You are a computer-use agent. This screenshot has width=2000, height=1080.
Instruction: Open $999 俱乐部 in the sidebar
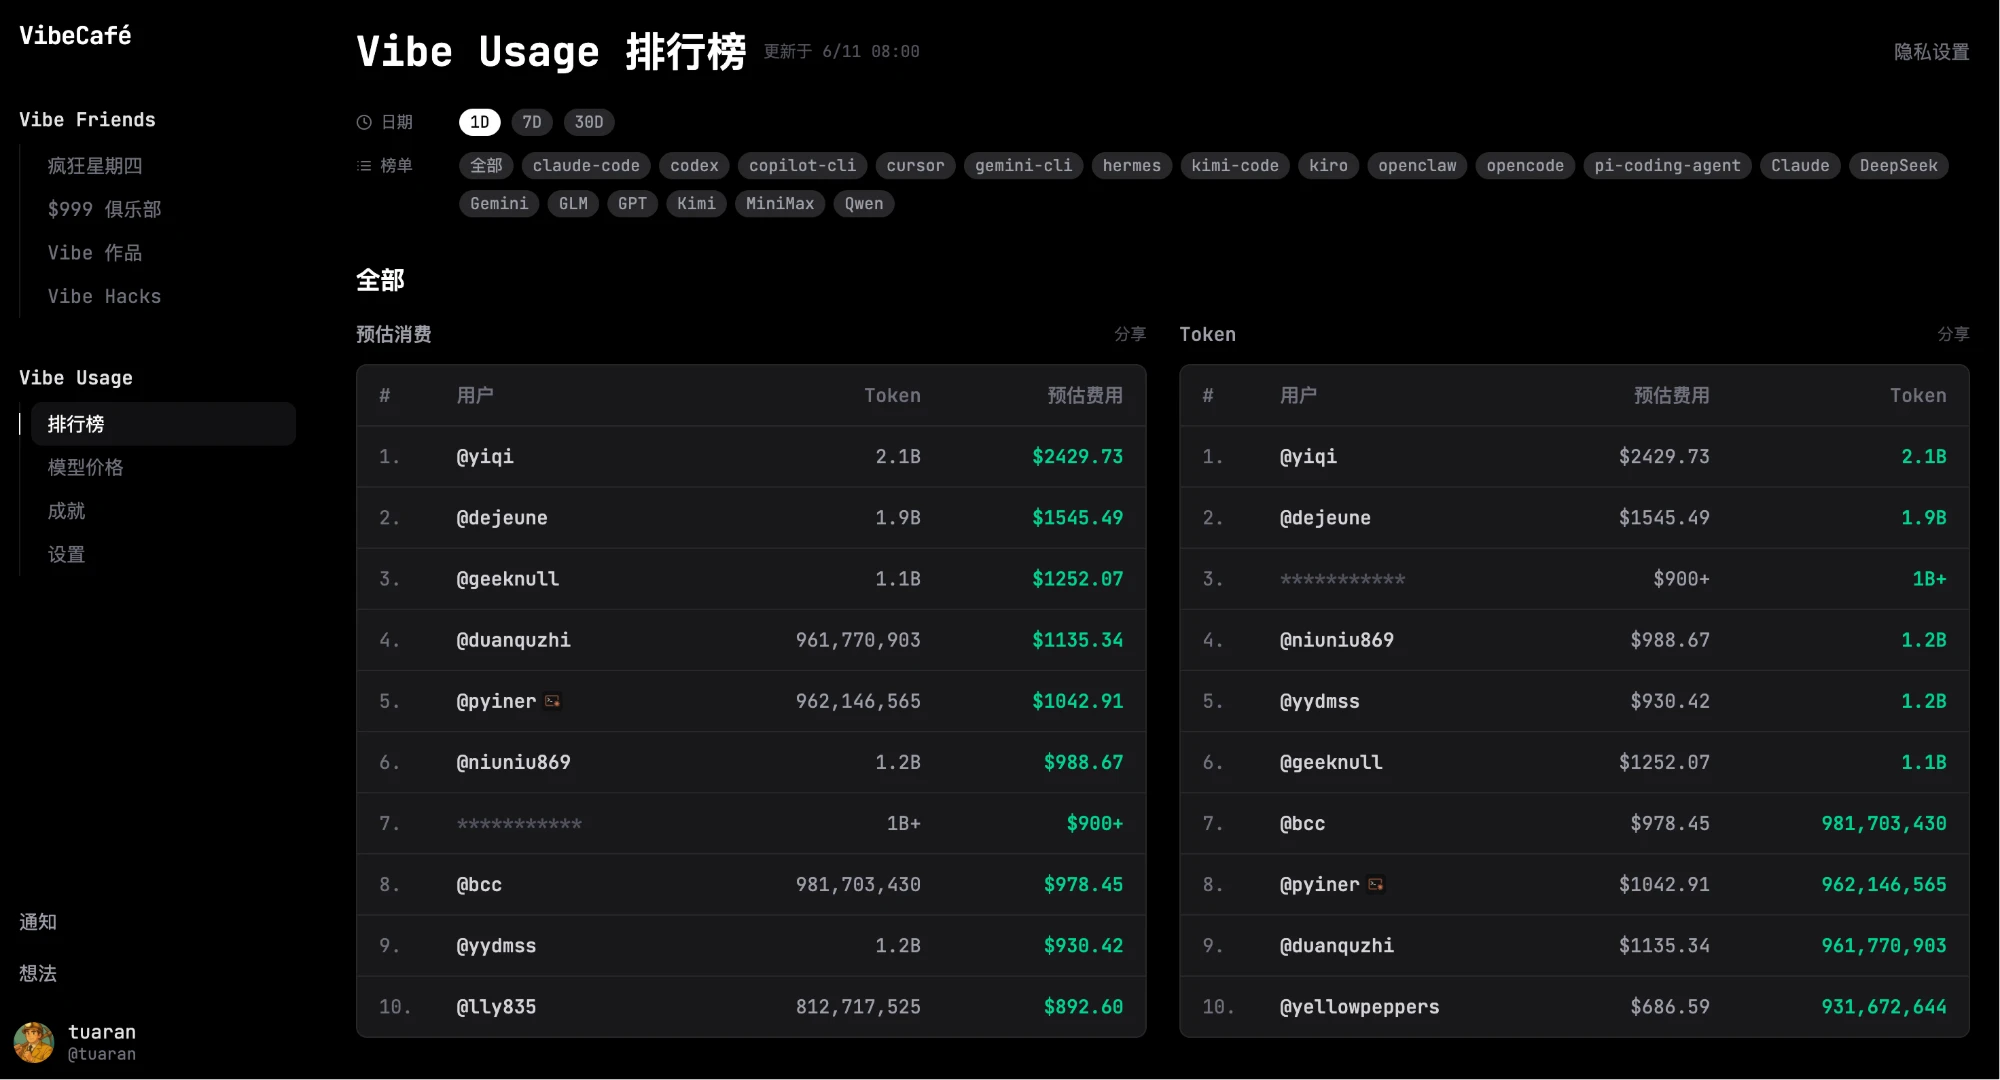pyautogui.click(x=105, y=209)
